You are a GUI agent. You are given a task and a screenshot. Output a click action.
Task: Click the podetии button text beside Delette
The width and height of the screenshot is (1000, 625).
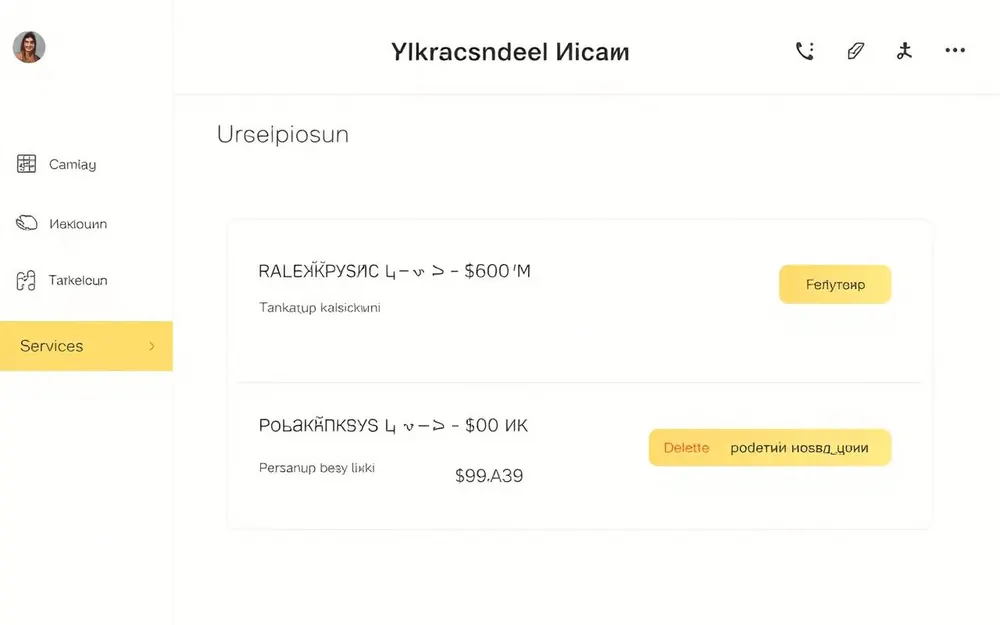(x=799, y=448)
